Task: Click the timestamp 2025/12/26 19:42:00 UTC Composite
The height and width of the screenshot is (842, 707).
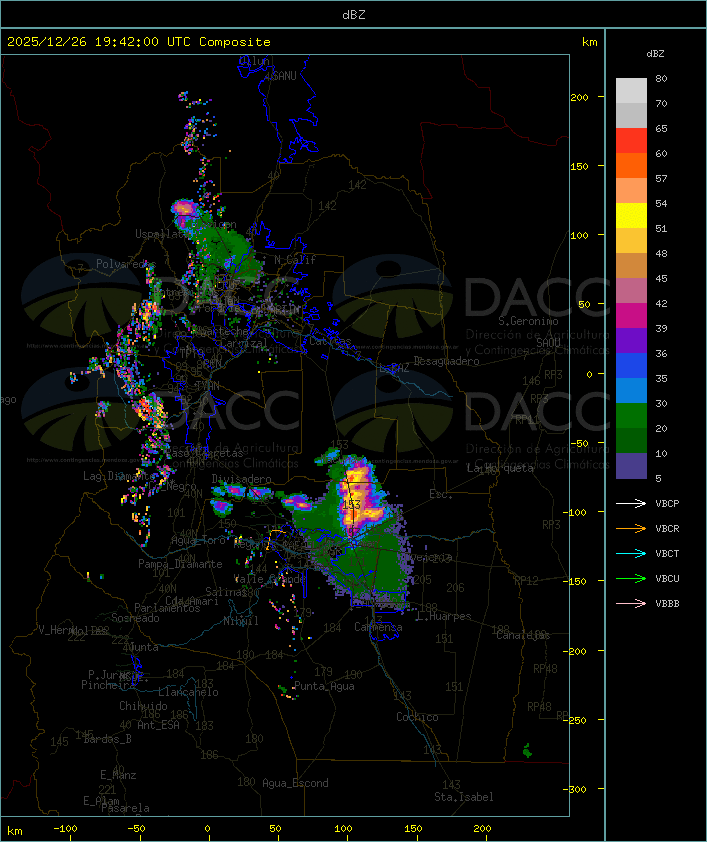Action: [139, 42]
